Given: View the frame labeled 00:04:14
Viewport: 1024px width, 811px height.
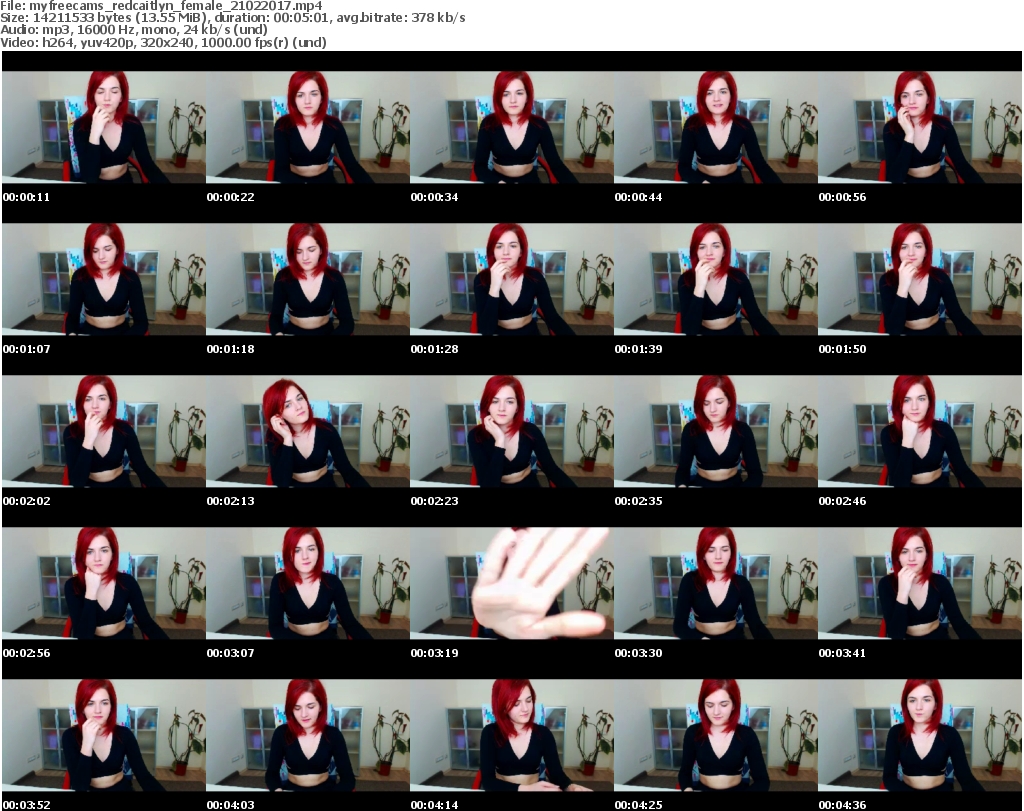Looking at the screenshot, I should tap(511, 735).
